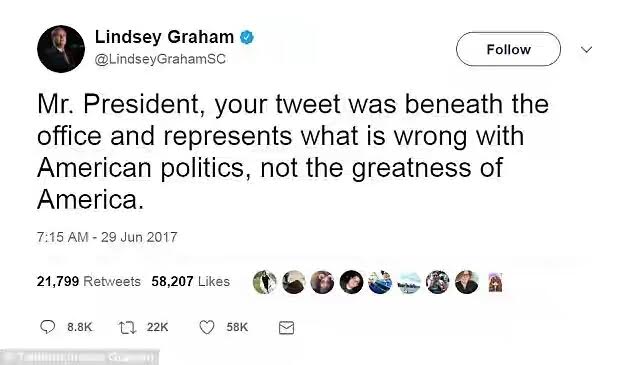Click the last liker avatar in row

coord(495,282)
